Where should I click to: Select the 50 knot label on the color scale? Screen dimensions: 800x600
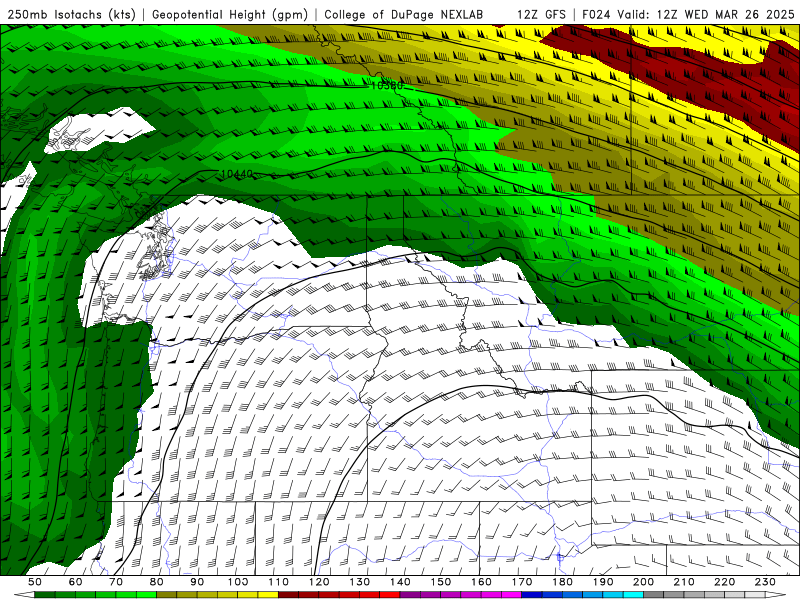(x=35, y=582)
